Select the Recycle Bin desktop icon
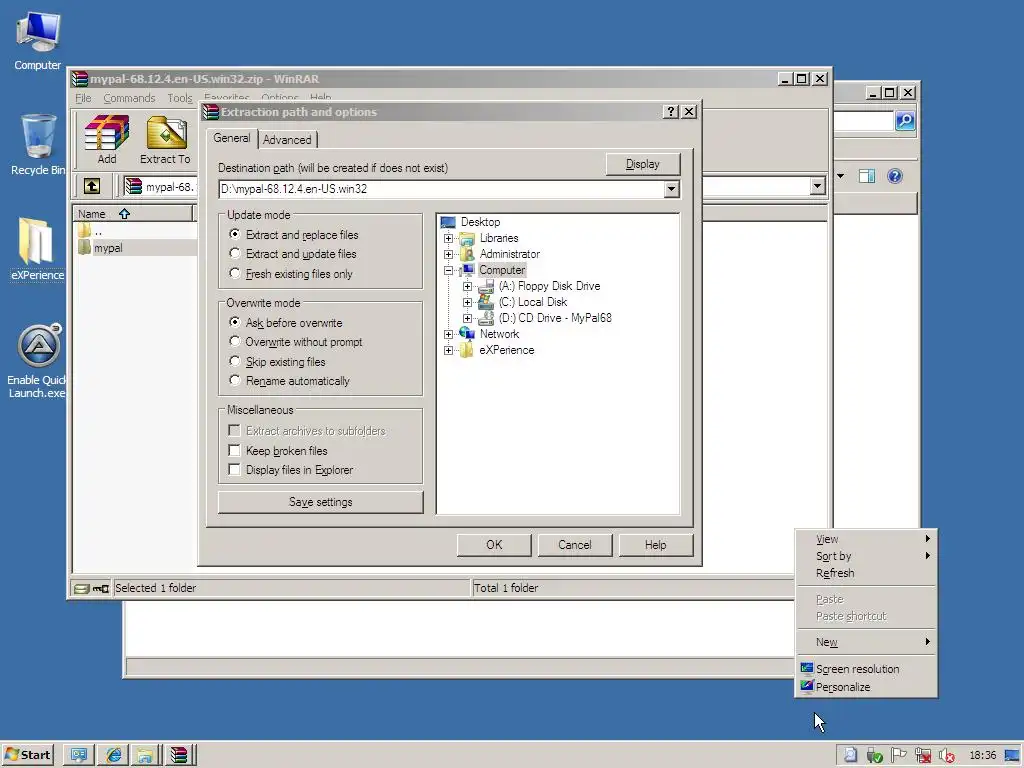 pyautogui.click(x=37, y=144)
